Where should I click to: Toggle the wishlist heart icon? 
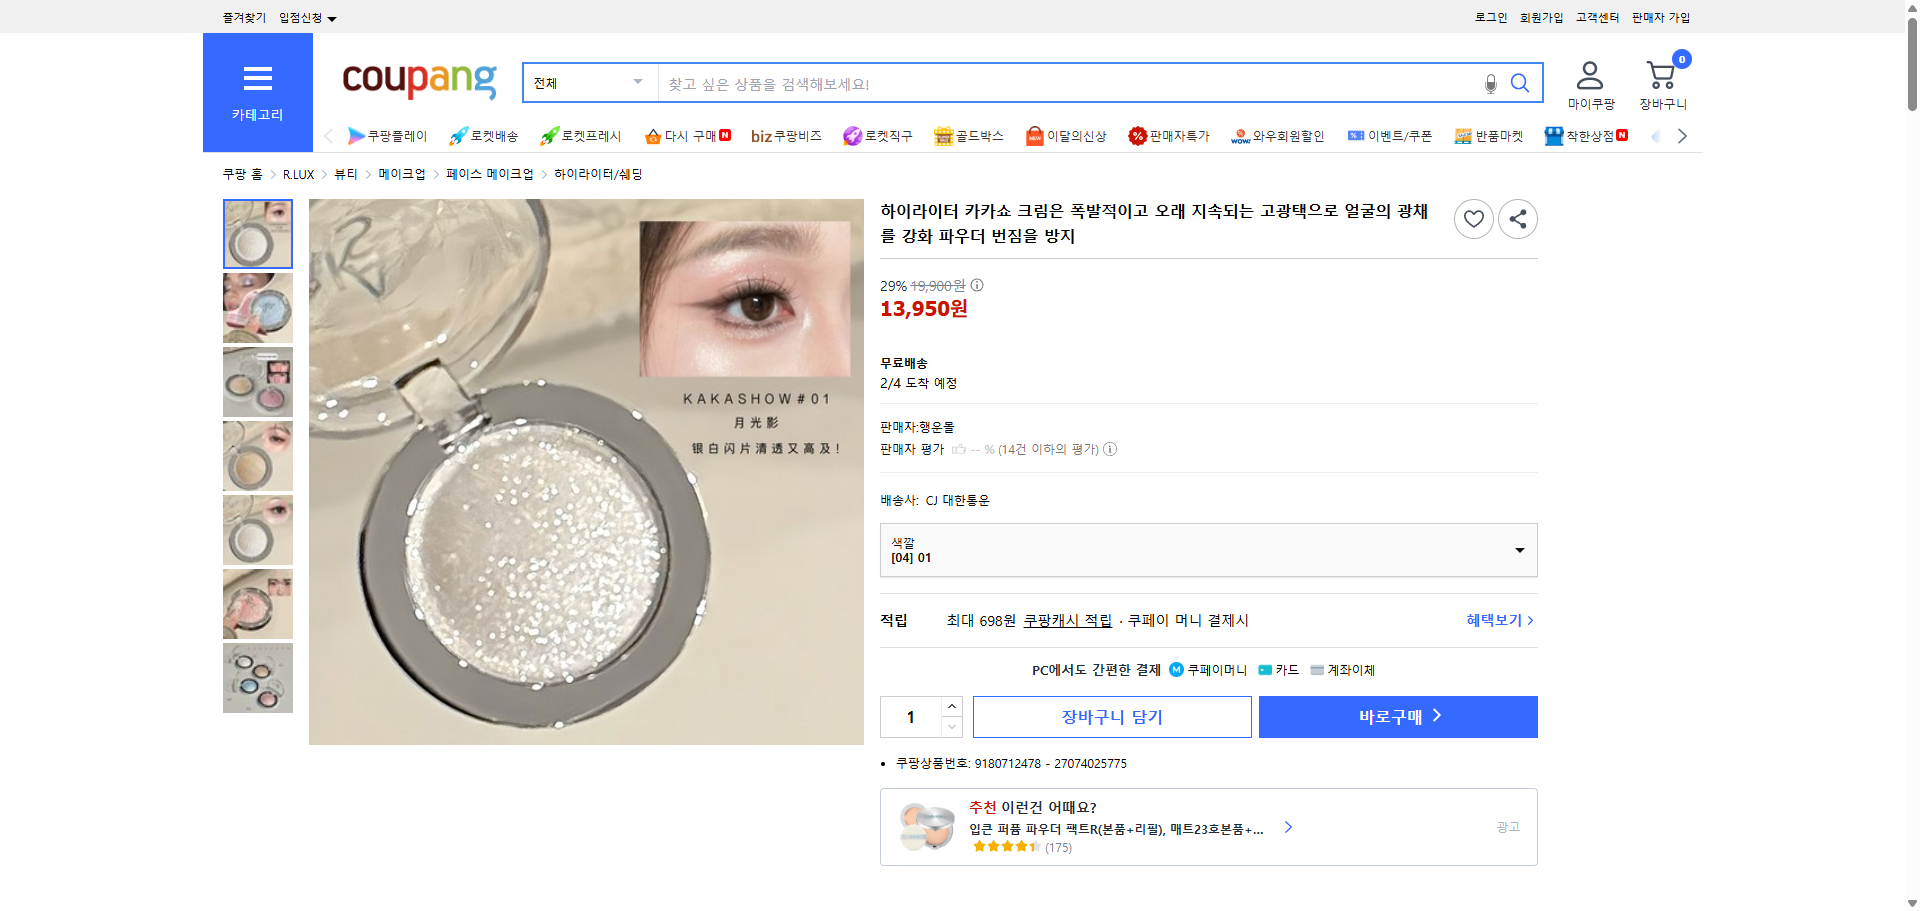pos(1473,218)
